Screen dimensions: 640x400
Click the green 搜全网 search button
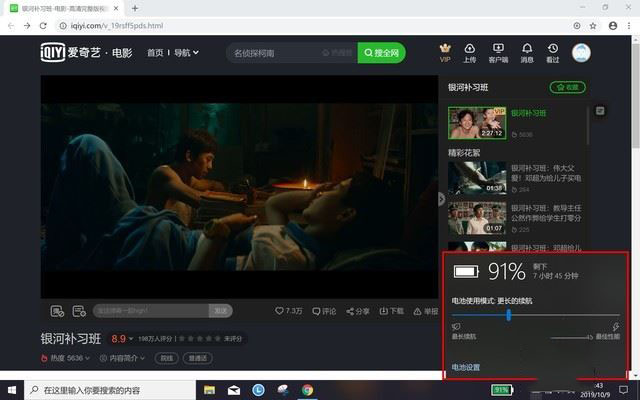(382, 53)
